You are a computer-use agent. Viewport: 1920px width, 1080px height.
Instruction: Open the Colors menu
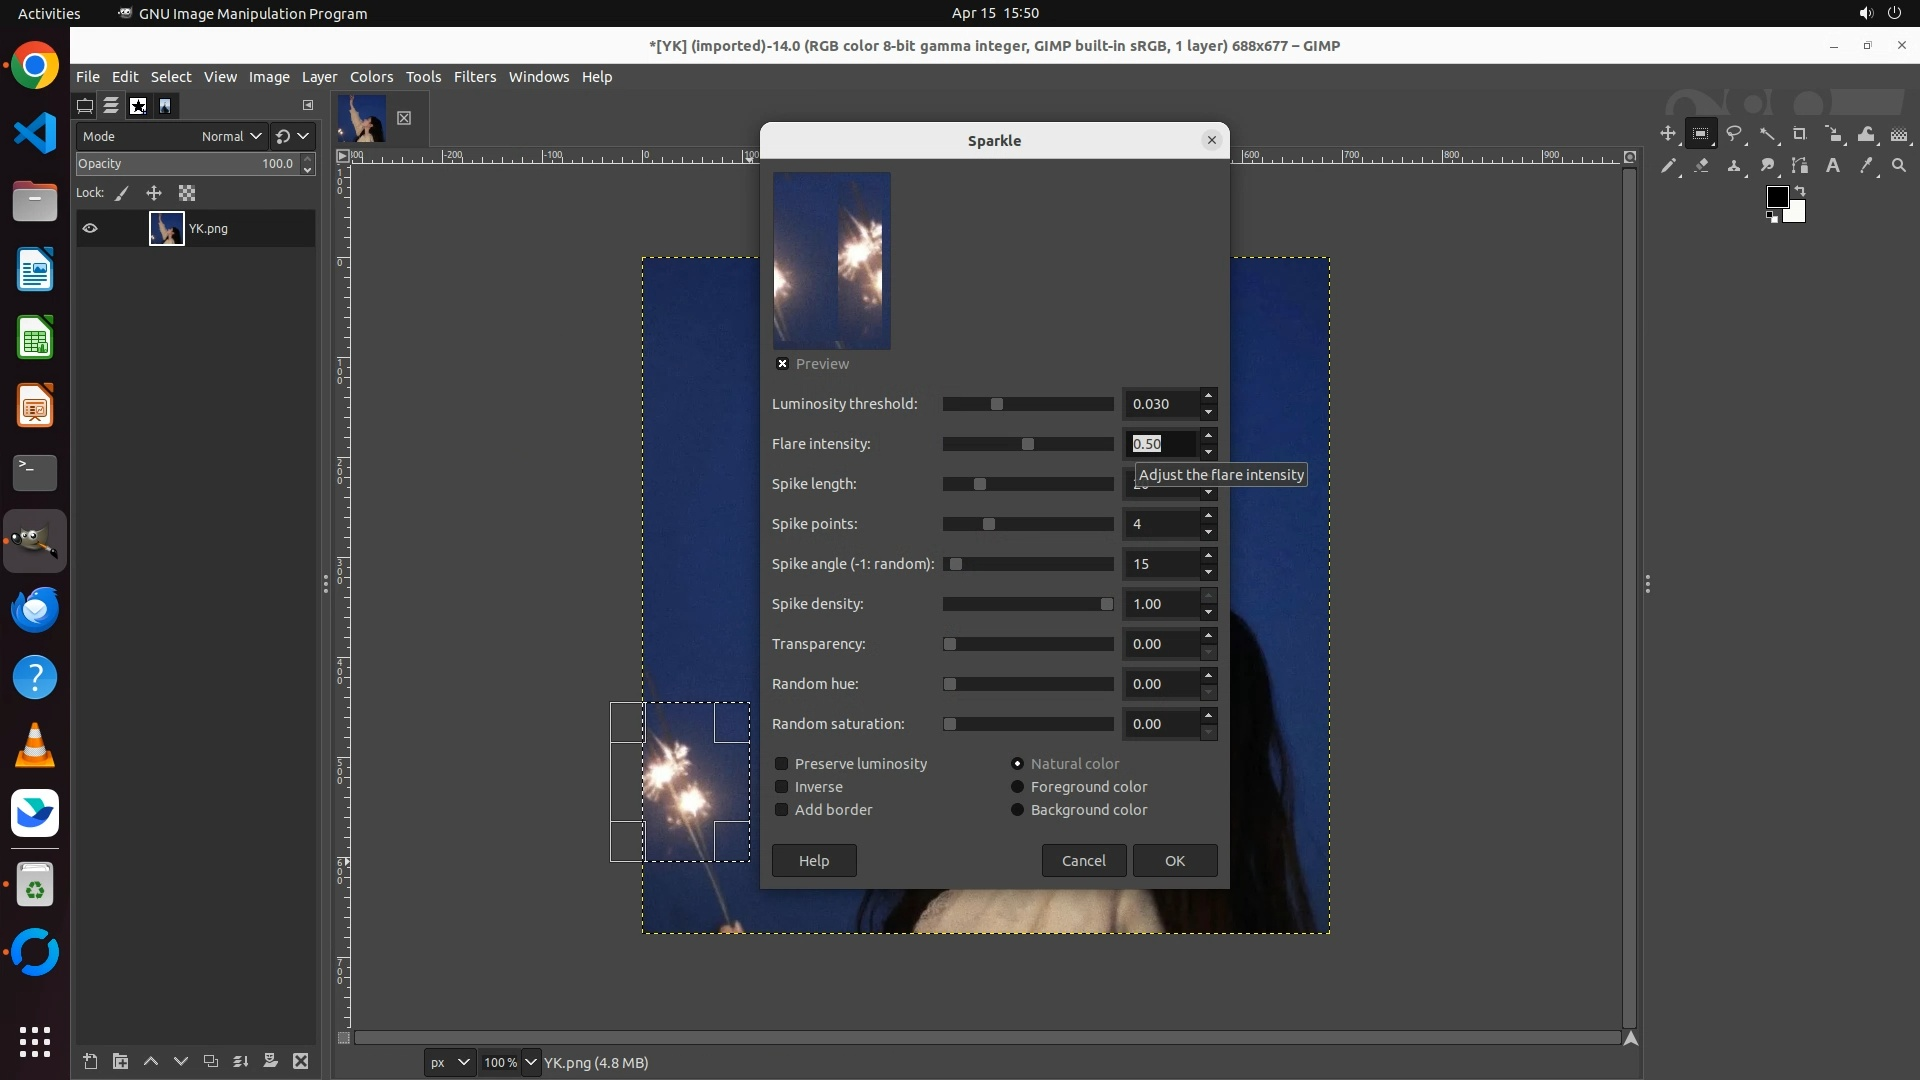click(x=371, y=77)
